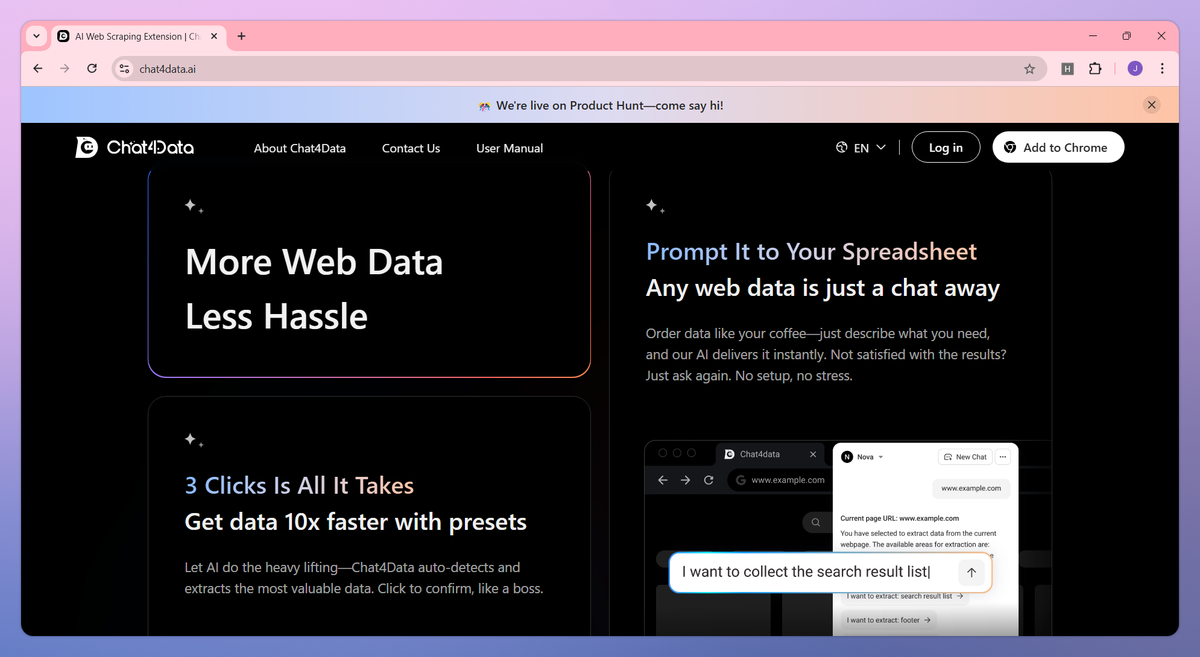Click the search result list extraction suggestion
This screenshot has height=657, width=1200.
[905, 596]
